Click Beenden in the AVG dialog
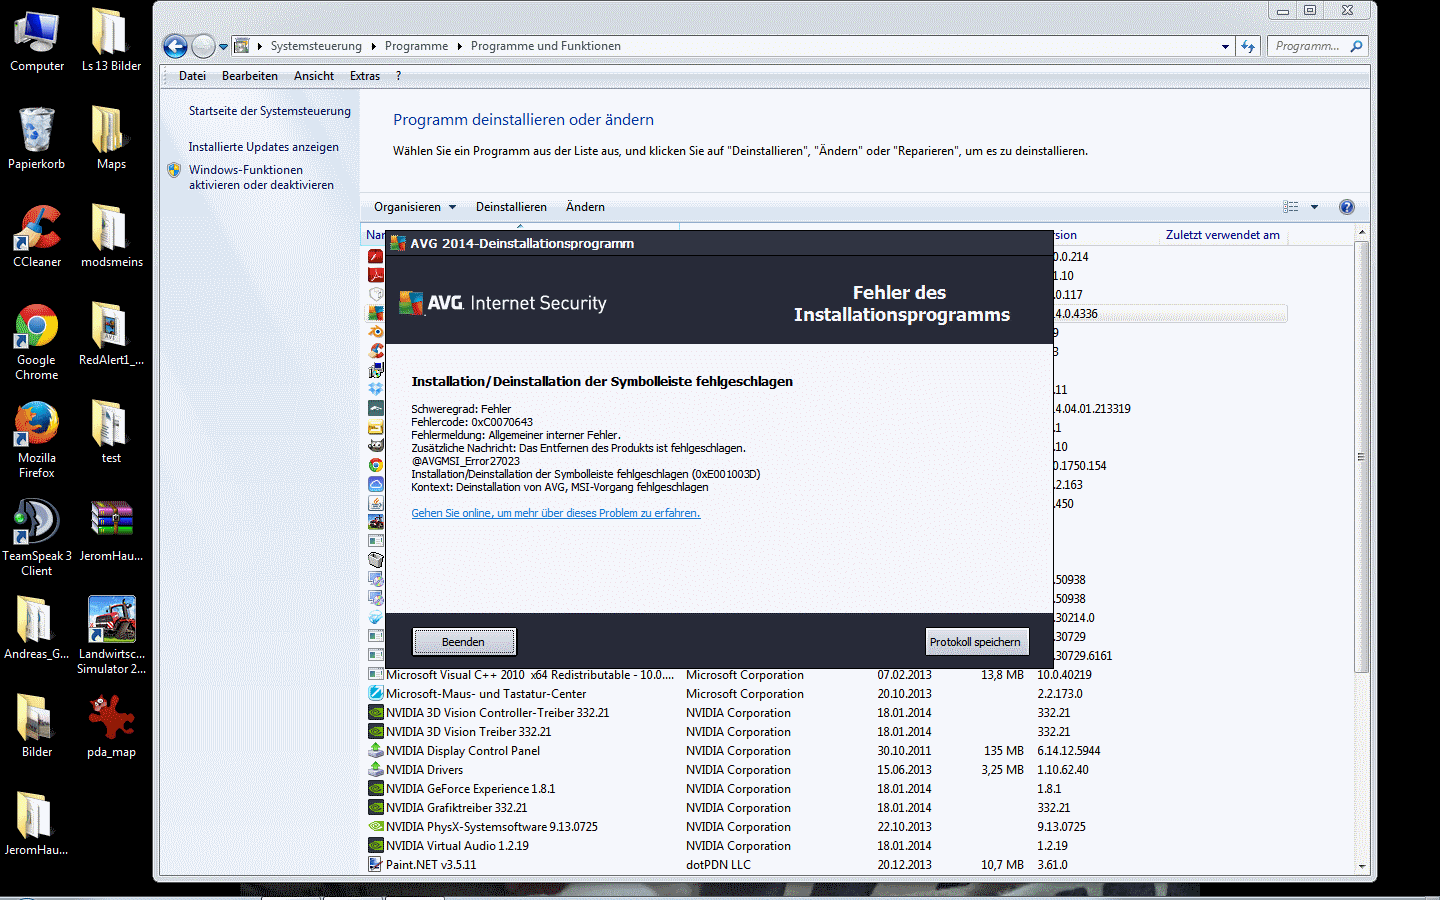Screen dimensions: 1440x900 (x=464, y=642)
